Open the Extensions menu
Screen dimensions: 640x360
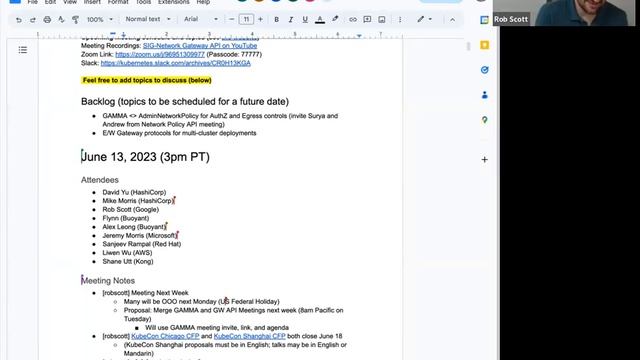[173, 2]
